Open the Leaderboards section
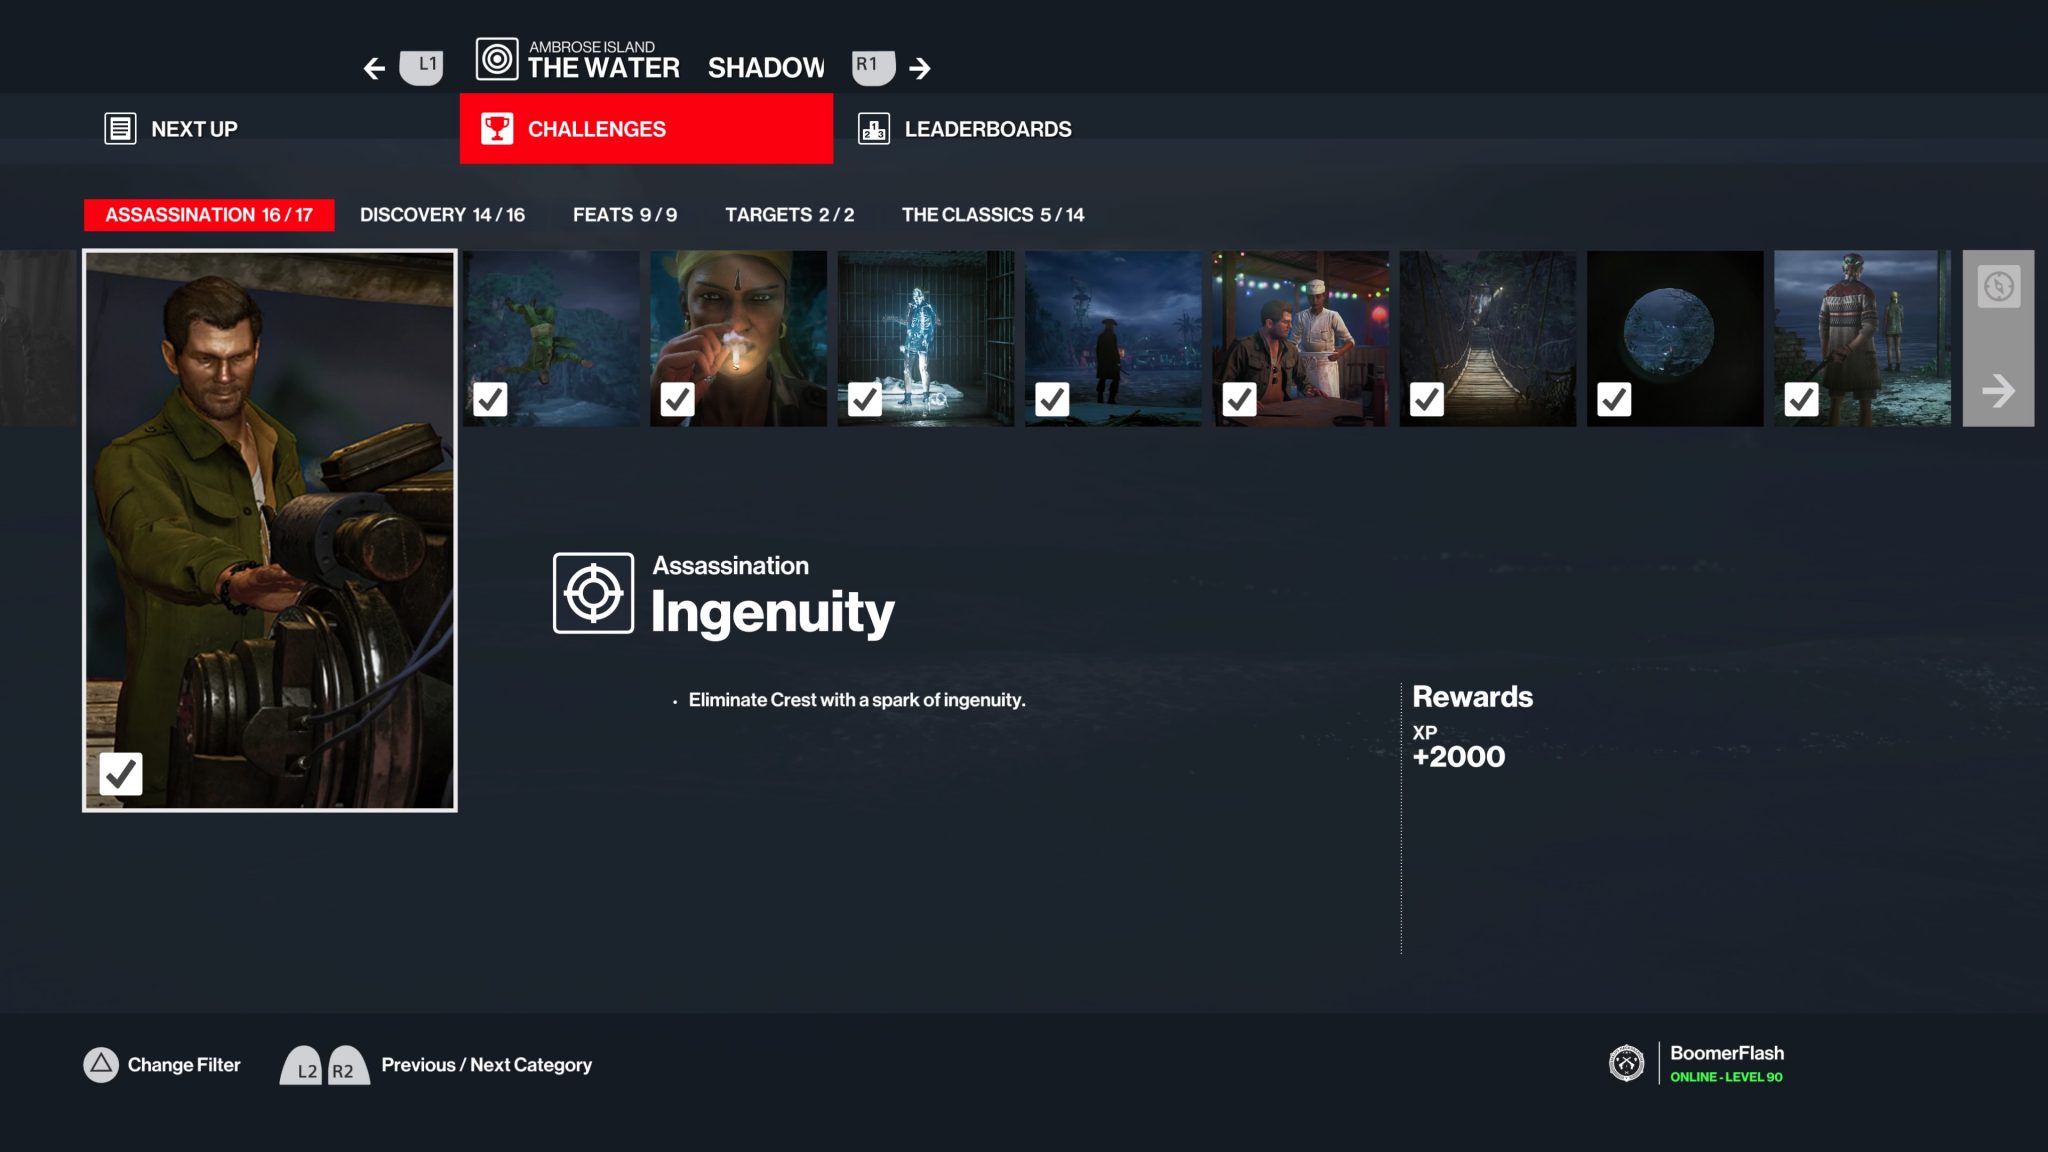The width and height of the screenshot is (2048, 1152). 987,129
